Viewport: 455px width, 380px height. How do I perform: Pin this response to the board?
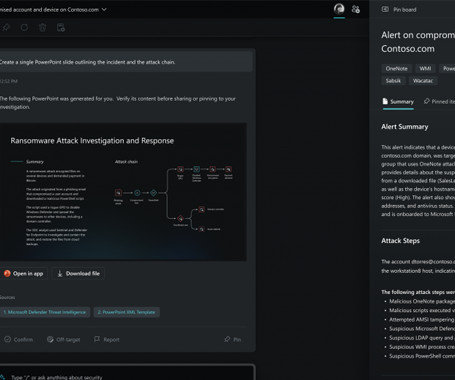click(x=233, y=339)
